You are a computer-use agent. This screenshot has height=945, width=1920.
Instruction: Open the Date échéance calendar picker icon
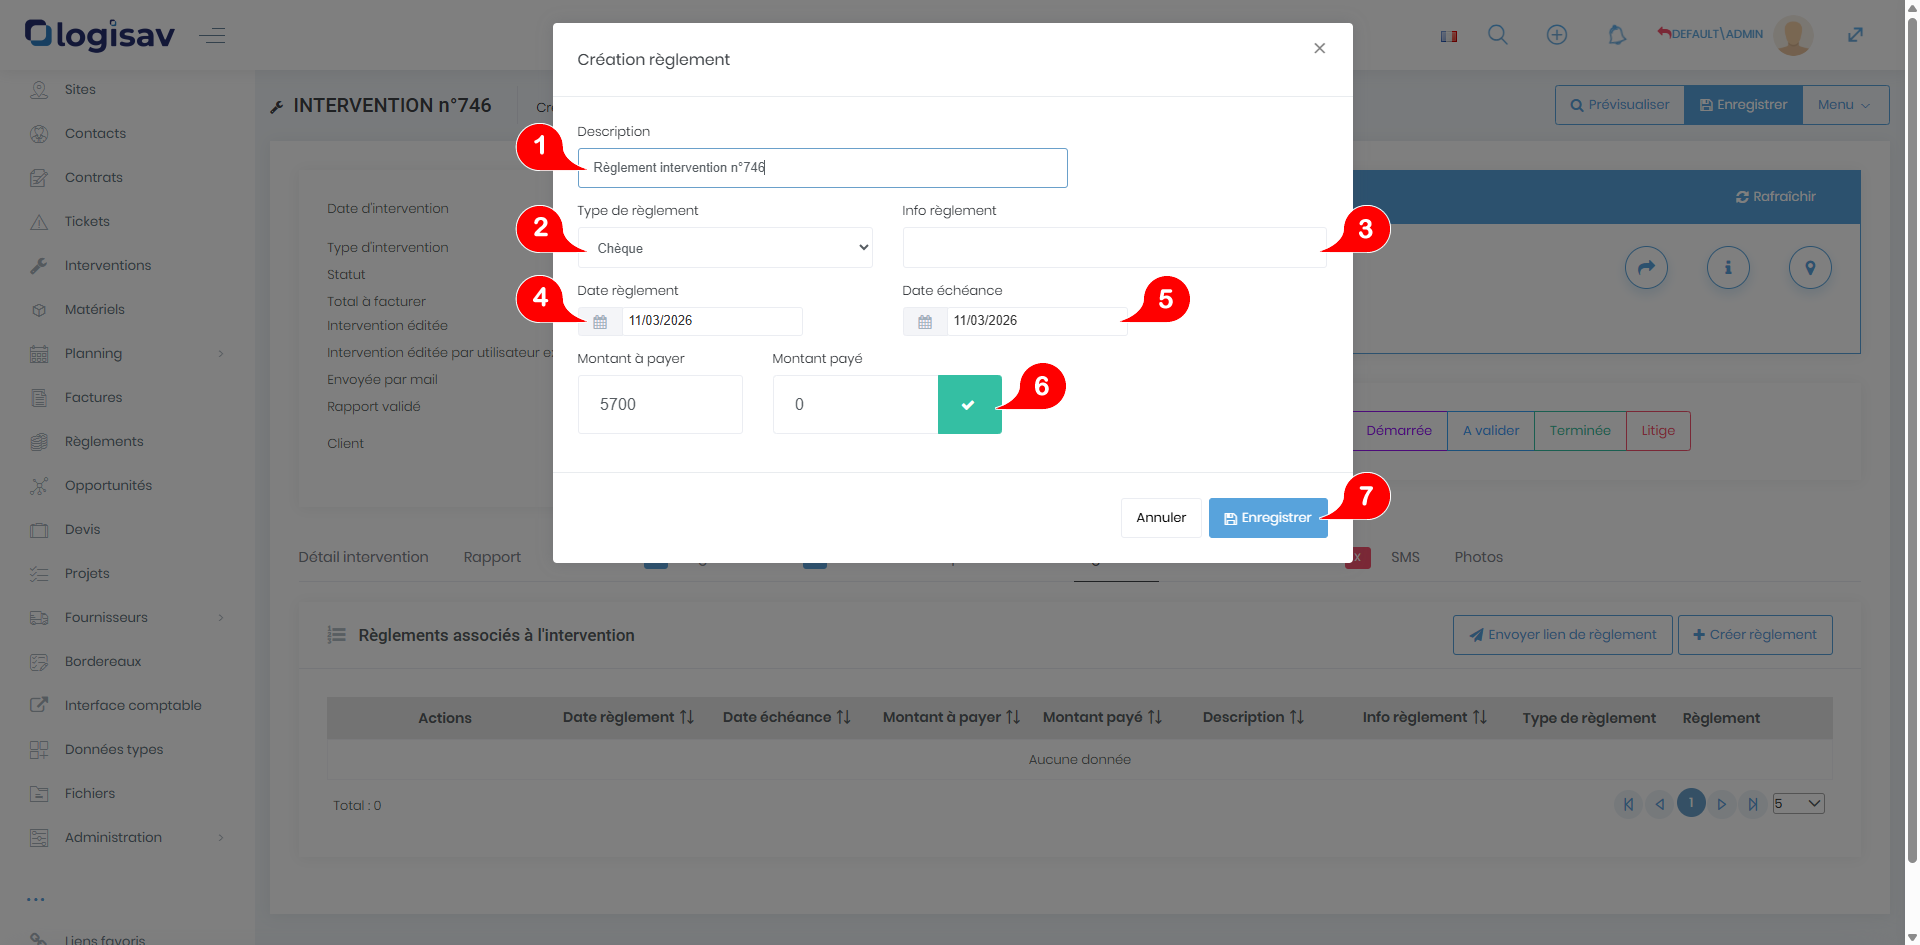point(925,321)
